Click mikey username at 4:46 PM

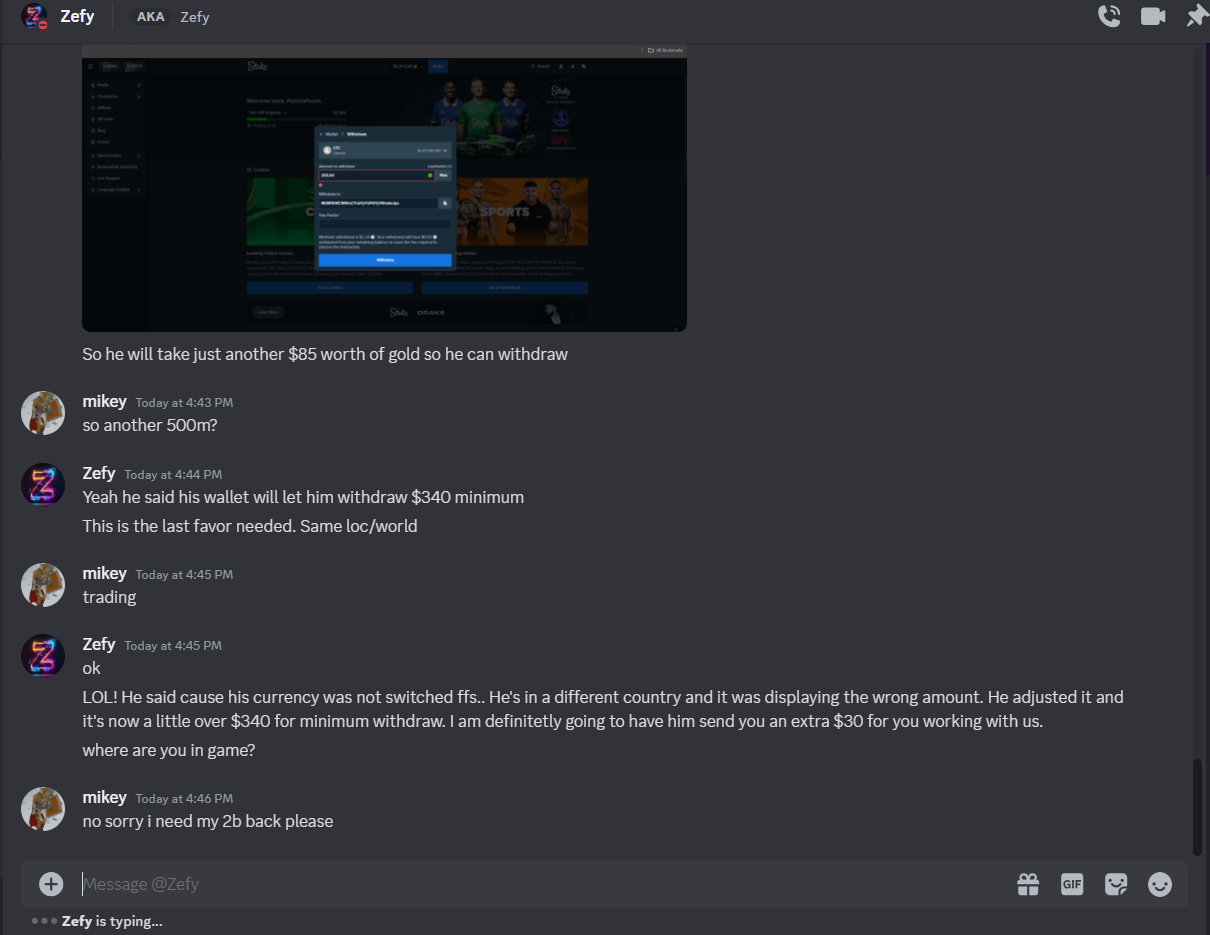pos(104,797)
